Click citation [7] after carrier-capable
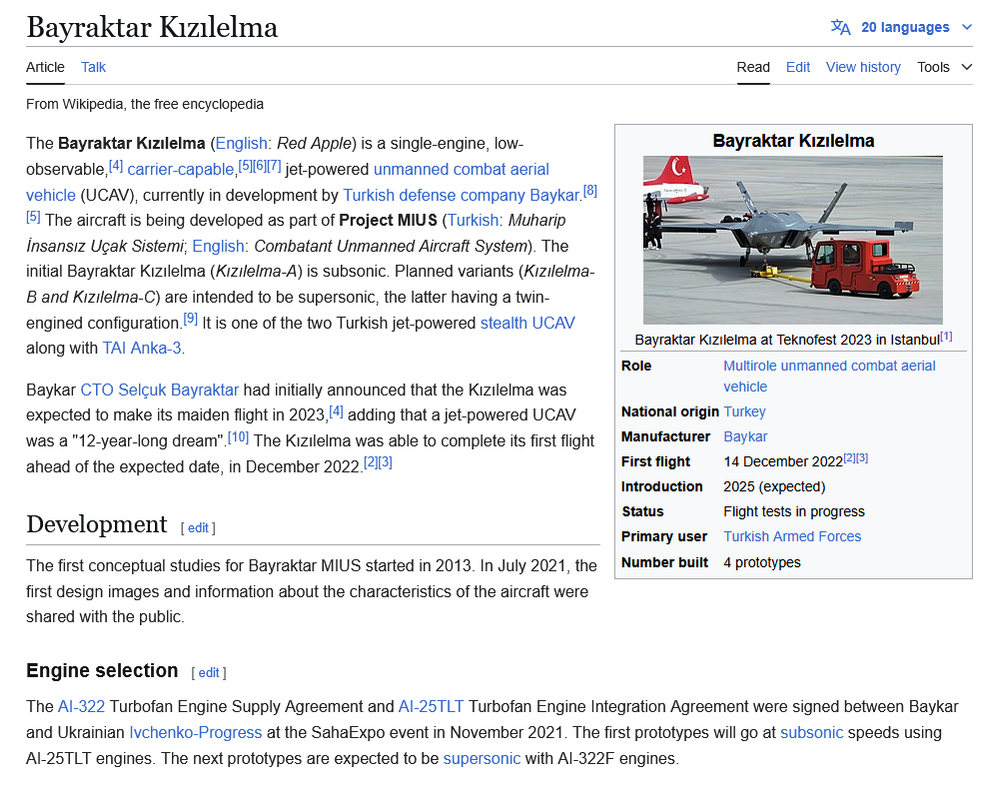Viewport: 998px width, 800px height. click(x=274, y=165)
